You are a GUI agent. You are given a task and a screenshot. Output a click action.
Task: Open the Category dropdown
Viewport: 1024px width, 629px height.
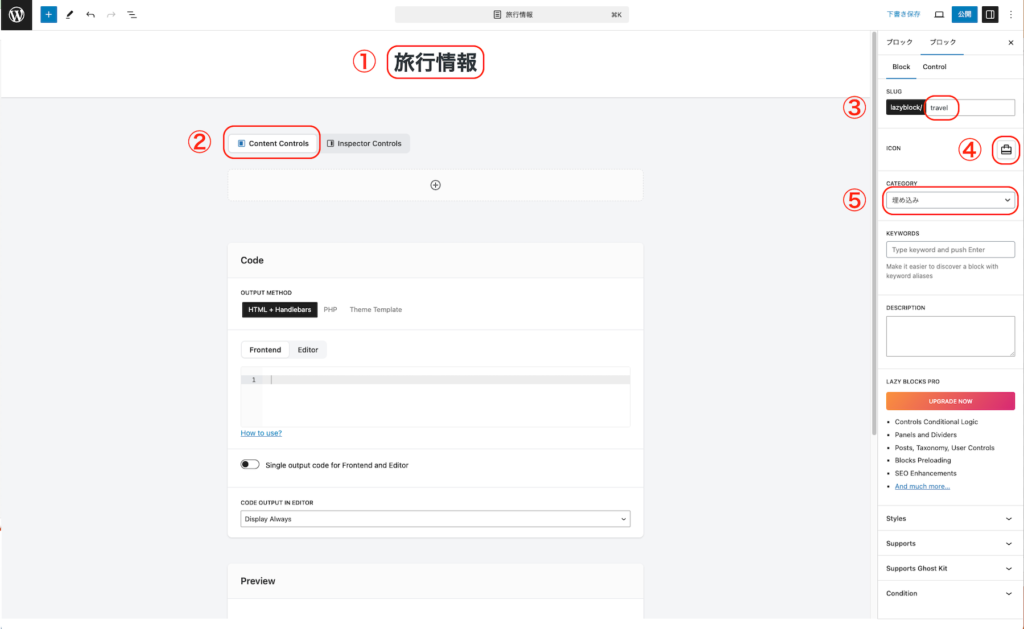click(950, 201)
